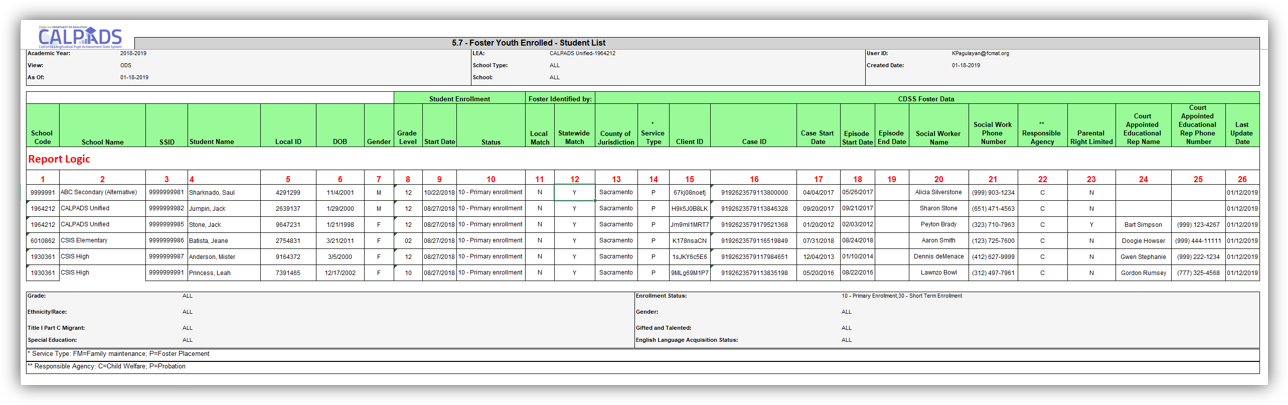Click the User ID email KPagulayan@fcmat.org

coord(980,53)
